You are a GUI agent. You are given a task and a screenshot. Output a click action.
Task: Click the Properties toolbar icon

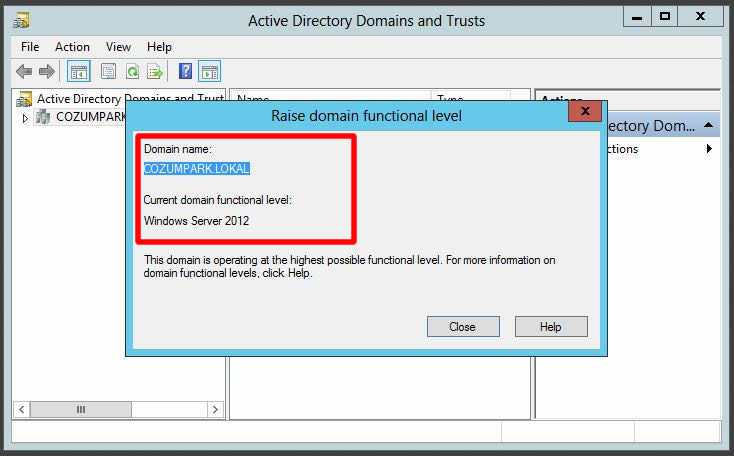[x=108, y=71]
